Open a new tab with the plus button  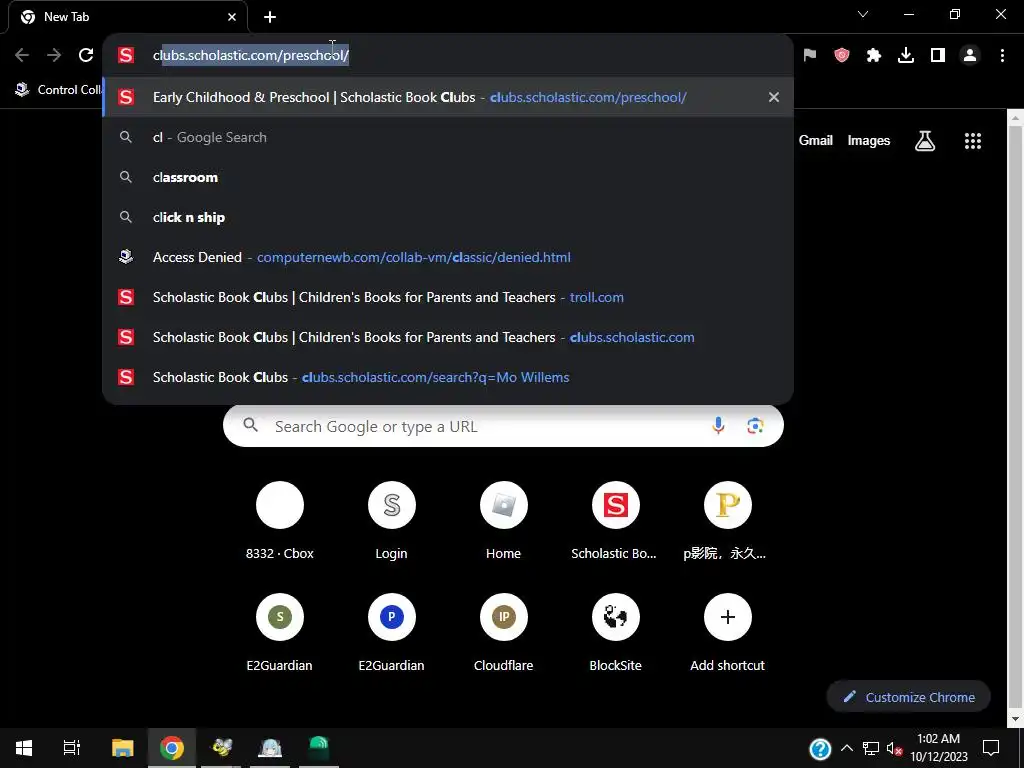(270, 17)
